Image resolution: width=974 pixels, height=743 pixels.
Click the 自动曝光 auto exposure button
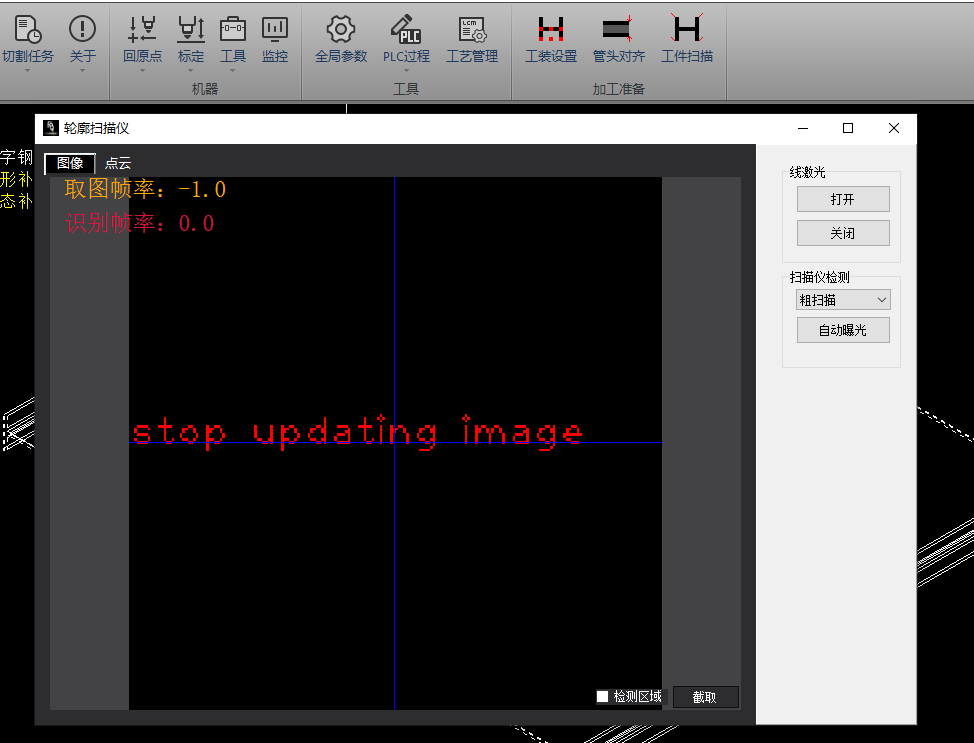coord(843,330)
